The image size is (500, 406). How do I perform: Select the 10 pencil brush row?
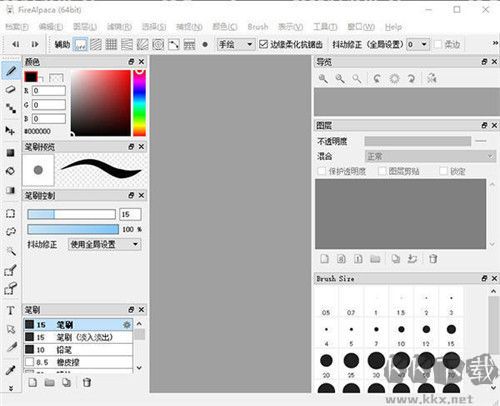pyautogui.click(x=78, y=350)
